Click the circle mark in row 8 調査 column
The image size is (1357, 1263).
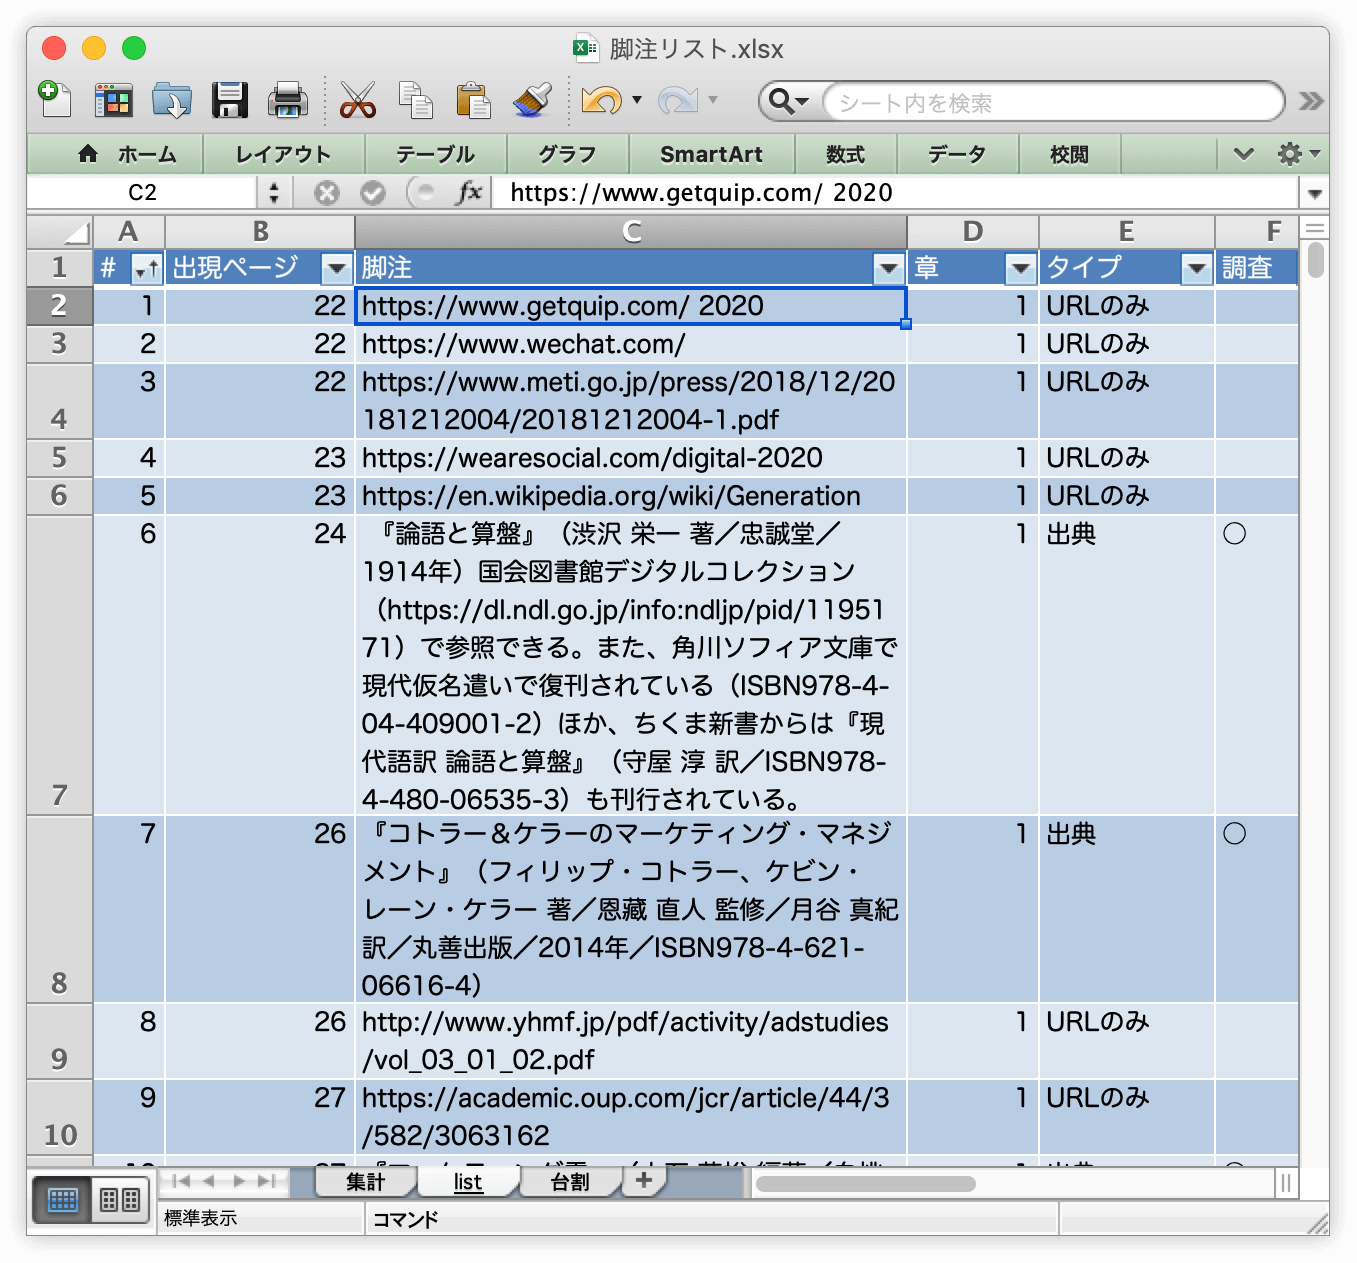1235,834
